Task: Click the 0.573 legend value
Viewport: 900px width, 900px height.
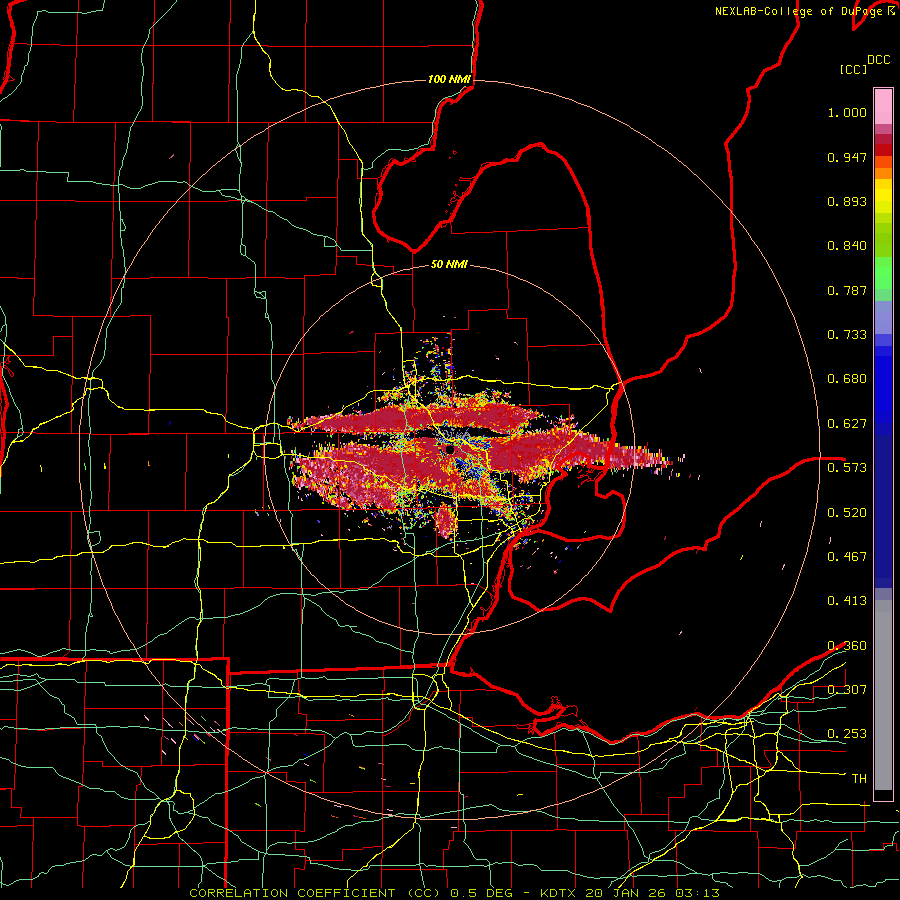Action: (847, 468)
